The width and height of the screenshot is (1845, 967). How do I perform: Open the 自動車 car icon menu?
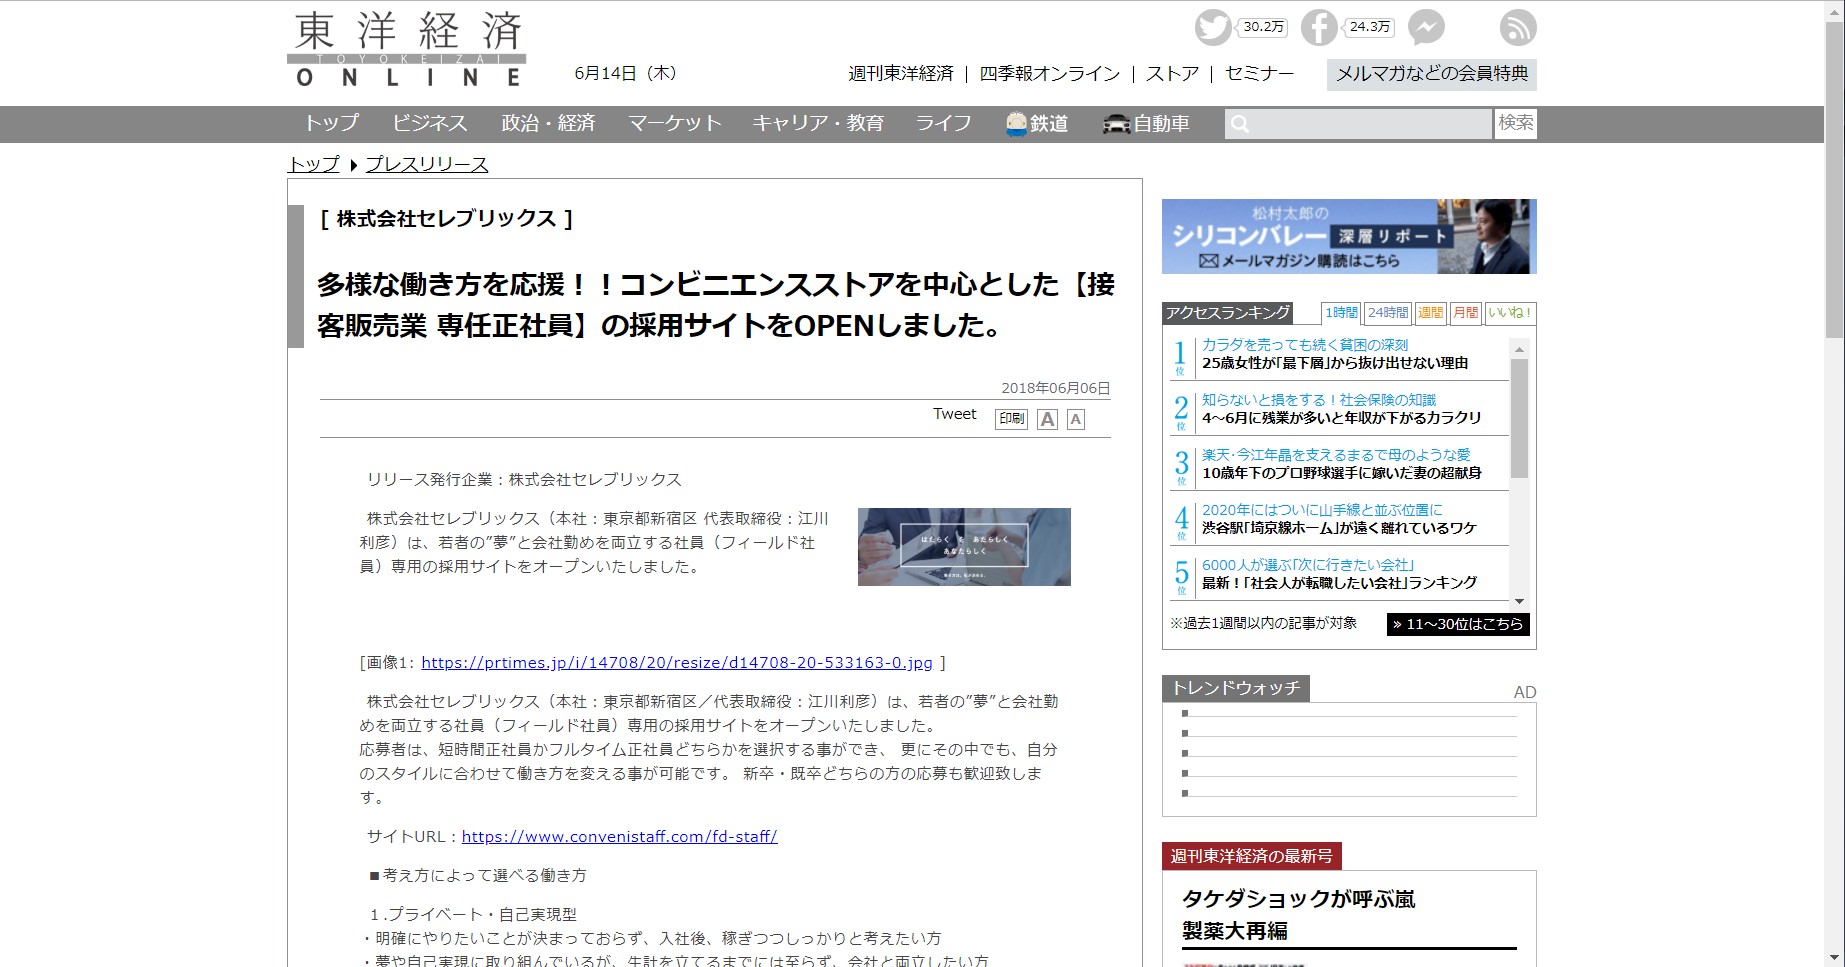point(1146,123)
